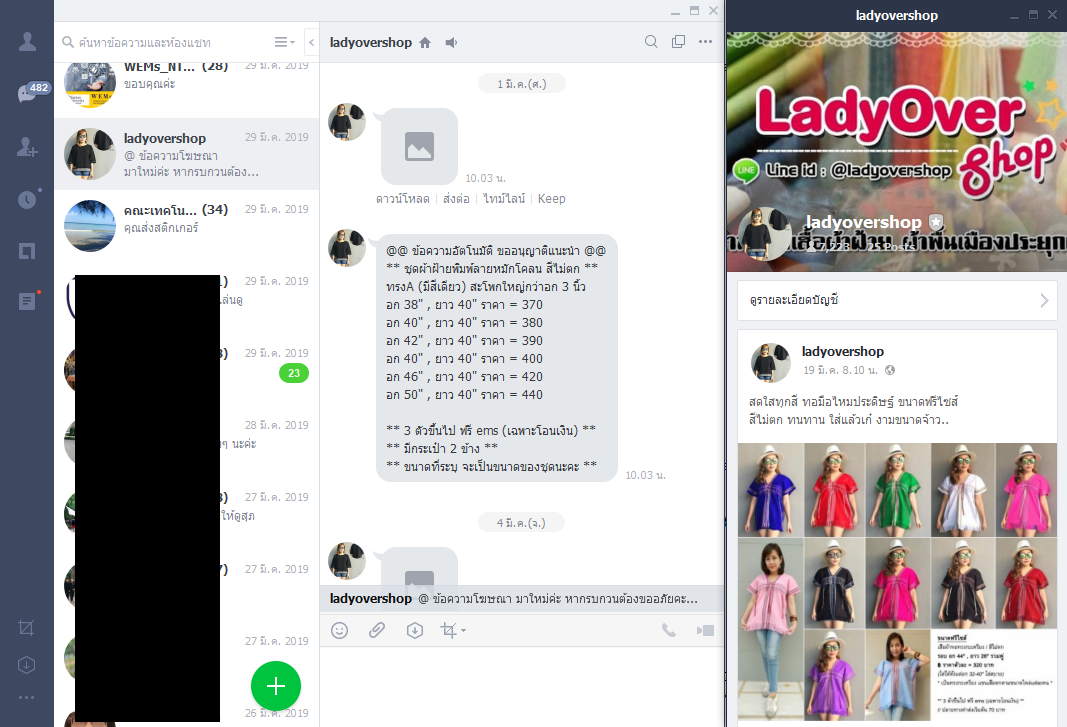Click the post text starting สดใสทุกสี

tap(853, 410)
